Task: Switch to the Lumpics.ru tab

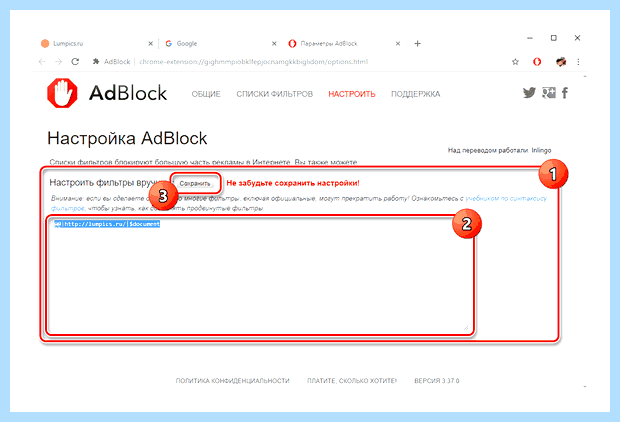Action: tap(95, 44)
